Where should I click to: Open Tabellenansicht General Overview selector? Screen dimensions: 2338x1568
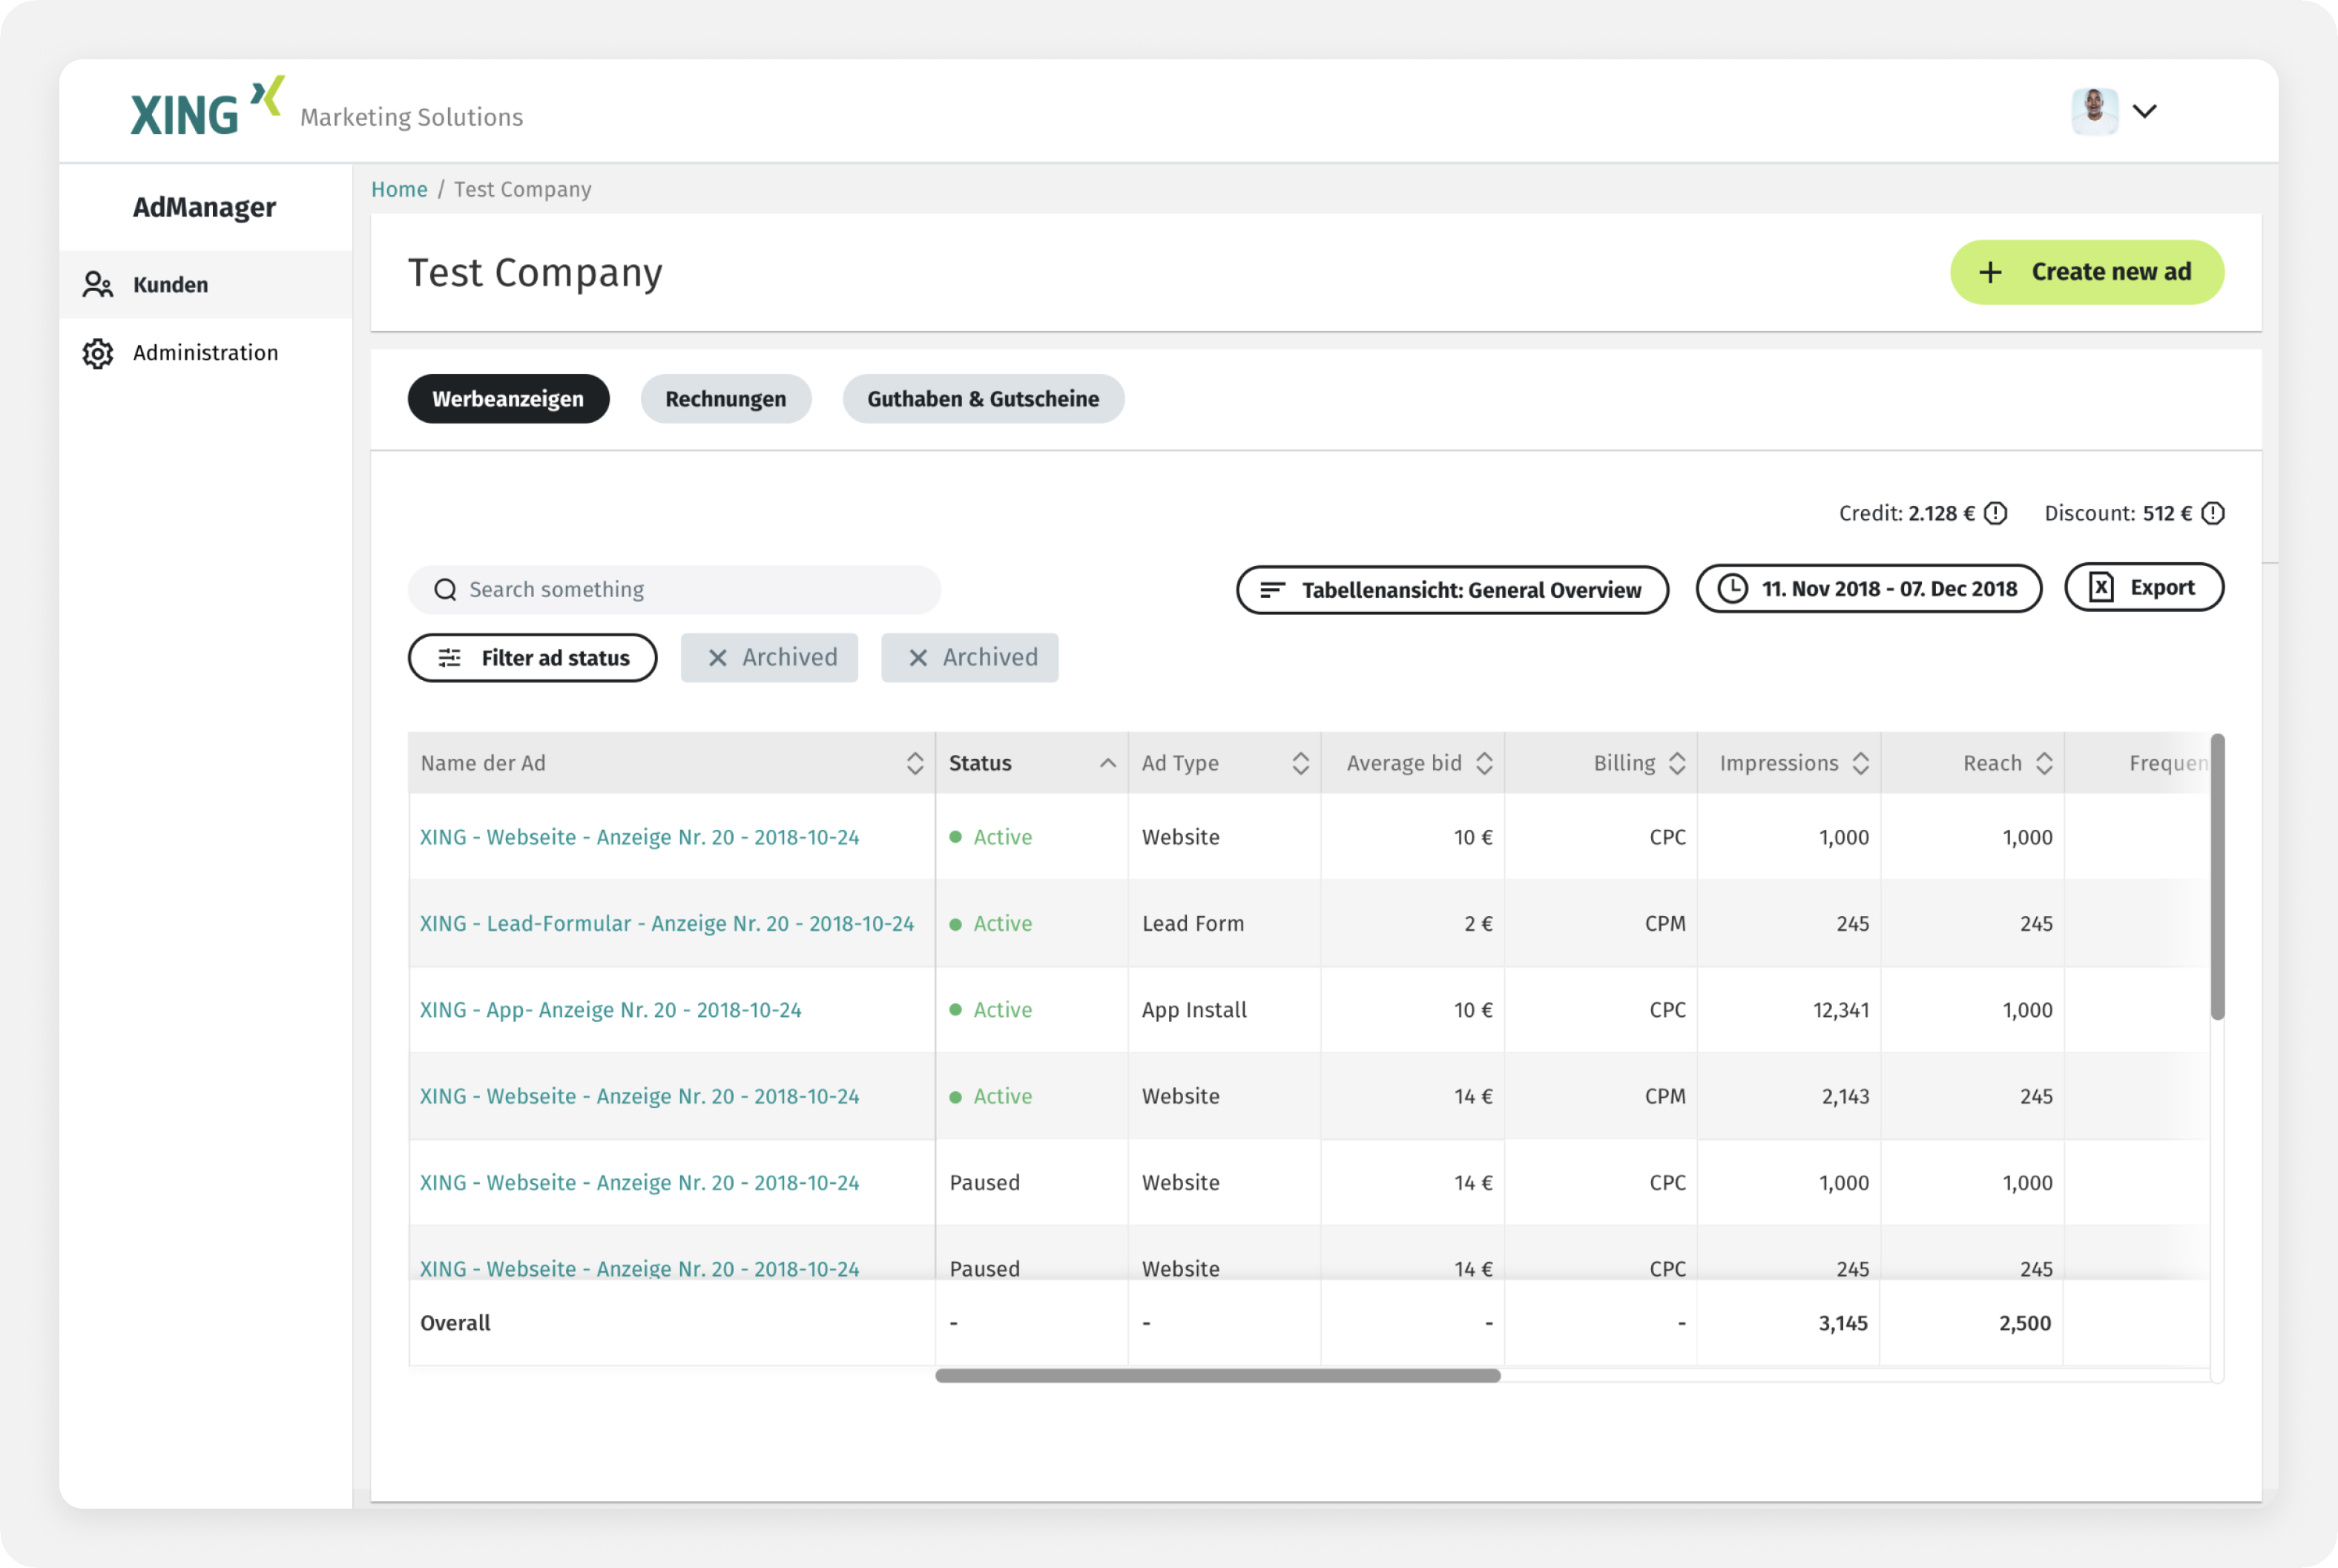(1452, 590)
